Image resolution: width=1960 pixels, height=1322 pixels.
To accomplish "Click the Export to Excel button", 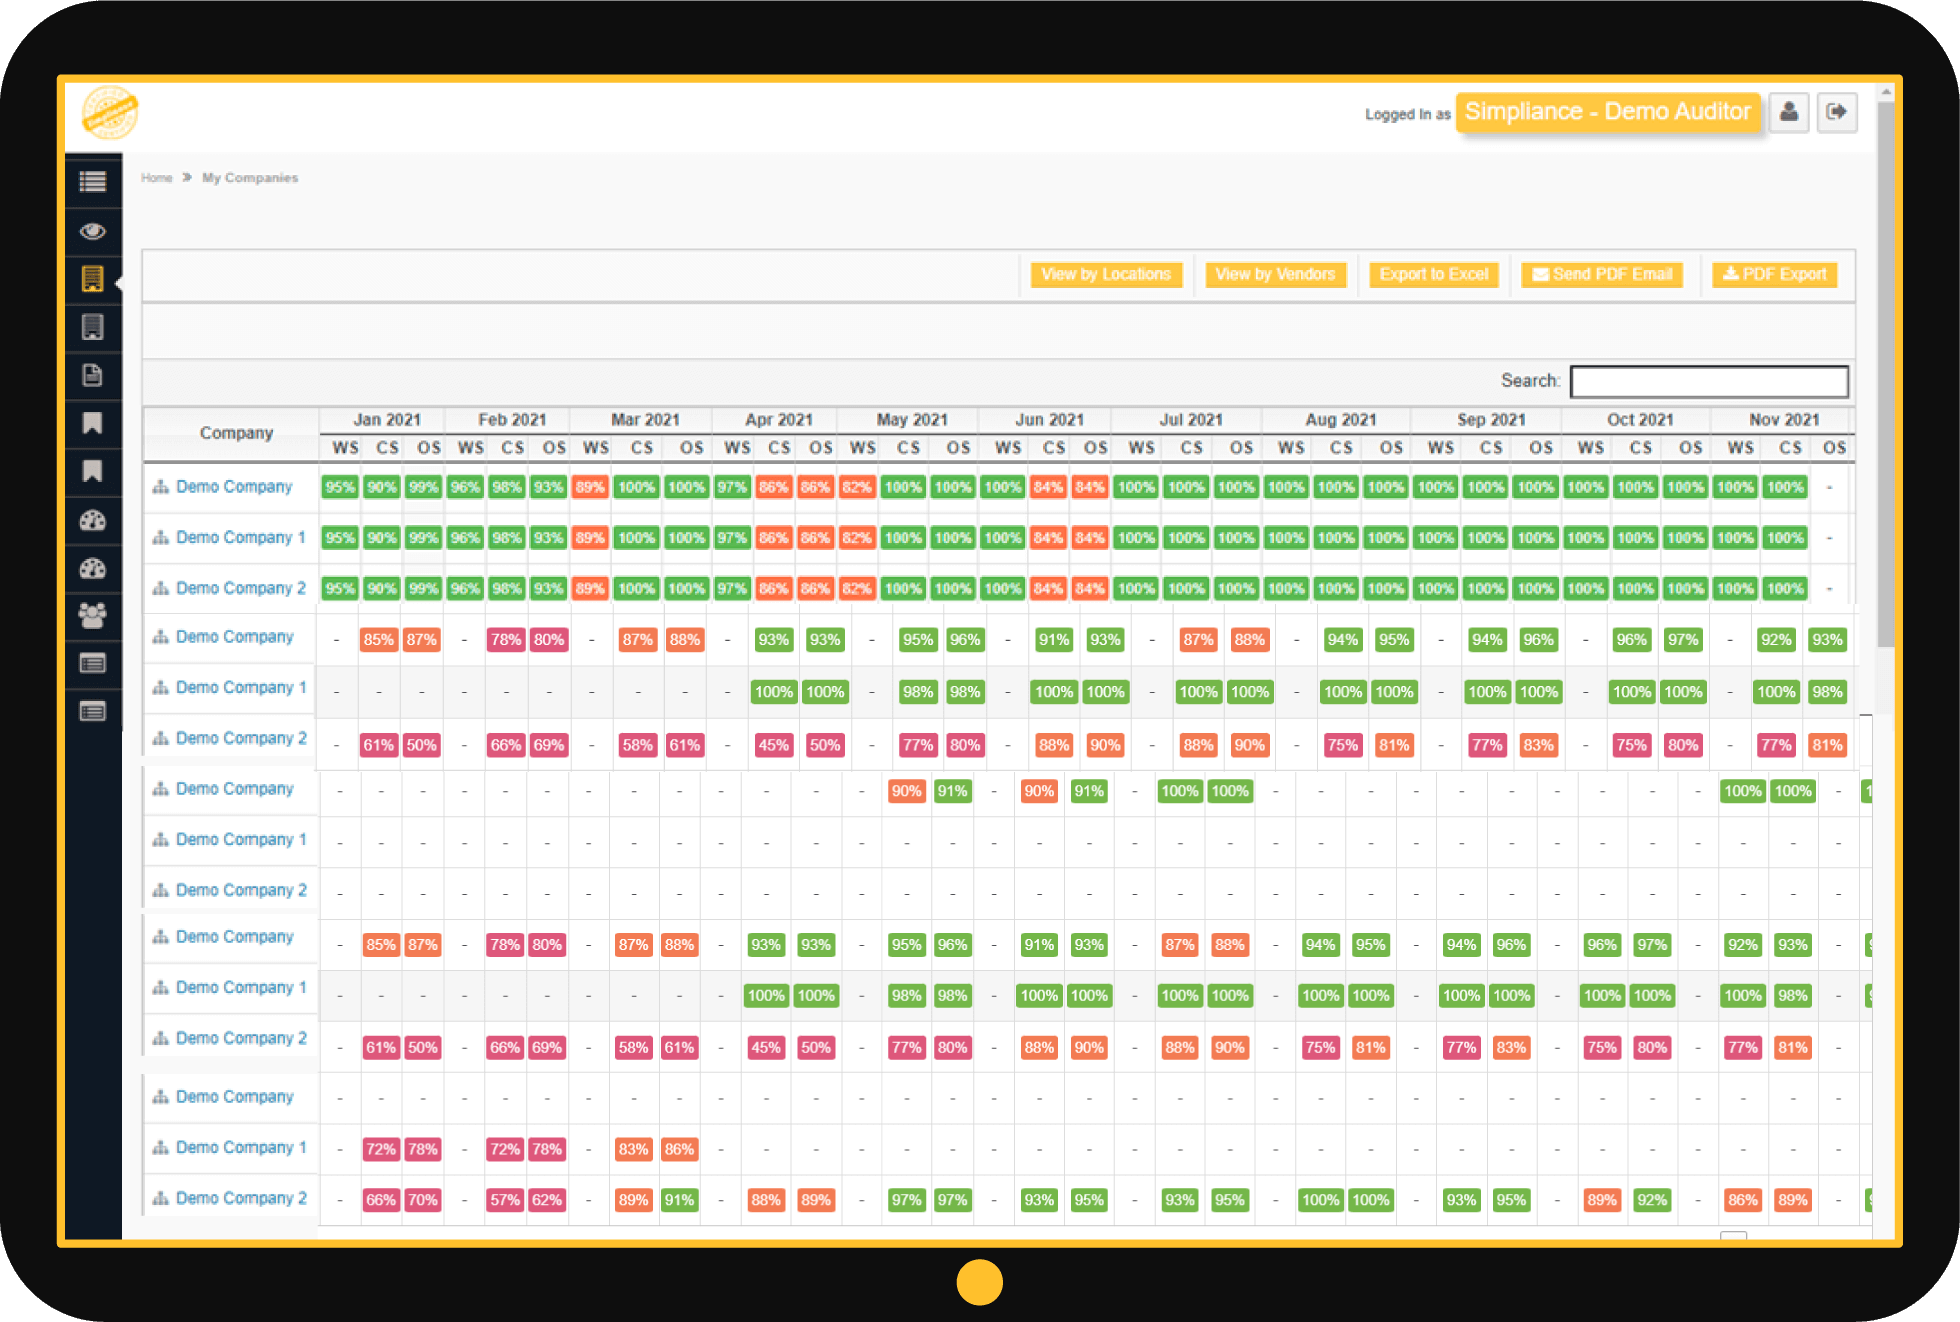I will [x=1433, y=274].
